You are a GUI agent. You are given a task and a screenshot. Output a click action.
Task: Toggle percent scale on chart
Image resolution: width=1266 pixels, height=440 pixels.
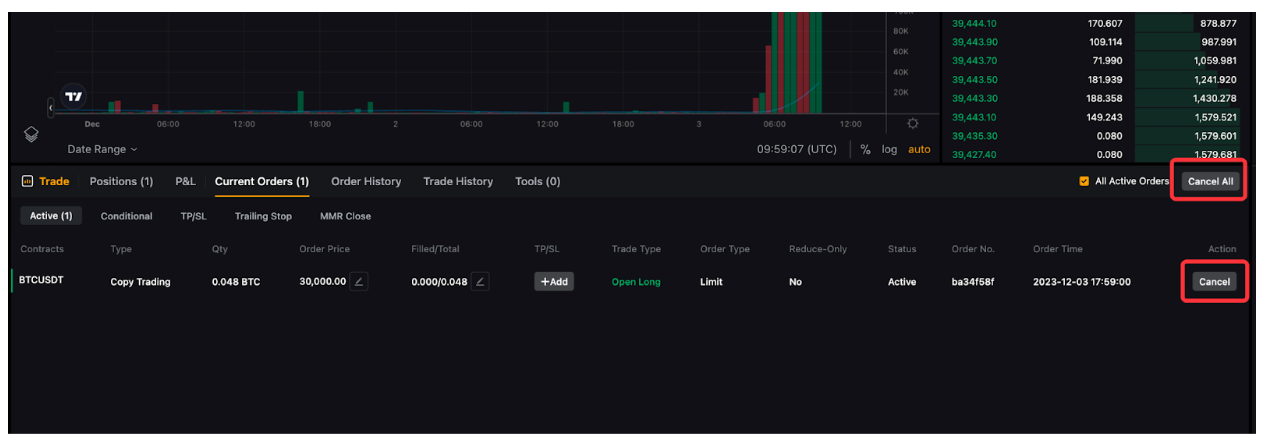click(x=865, y=149)
